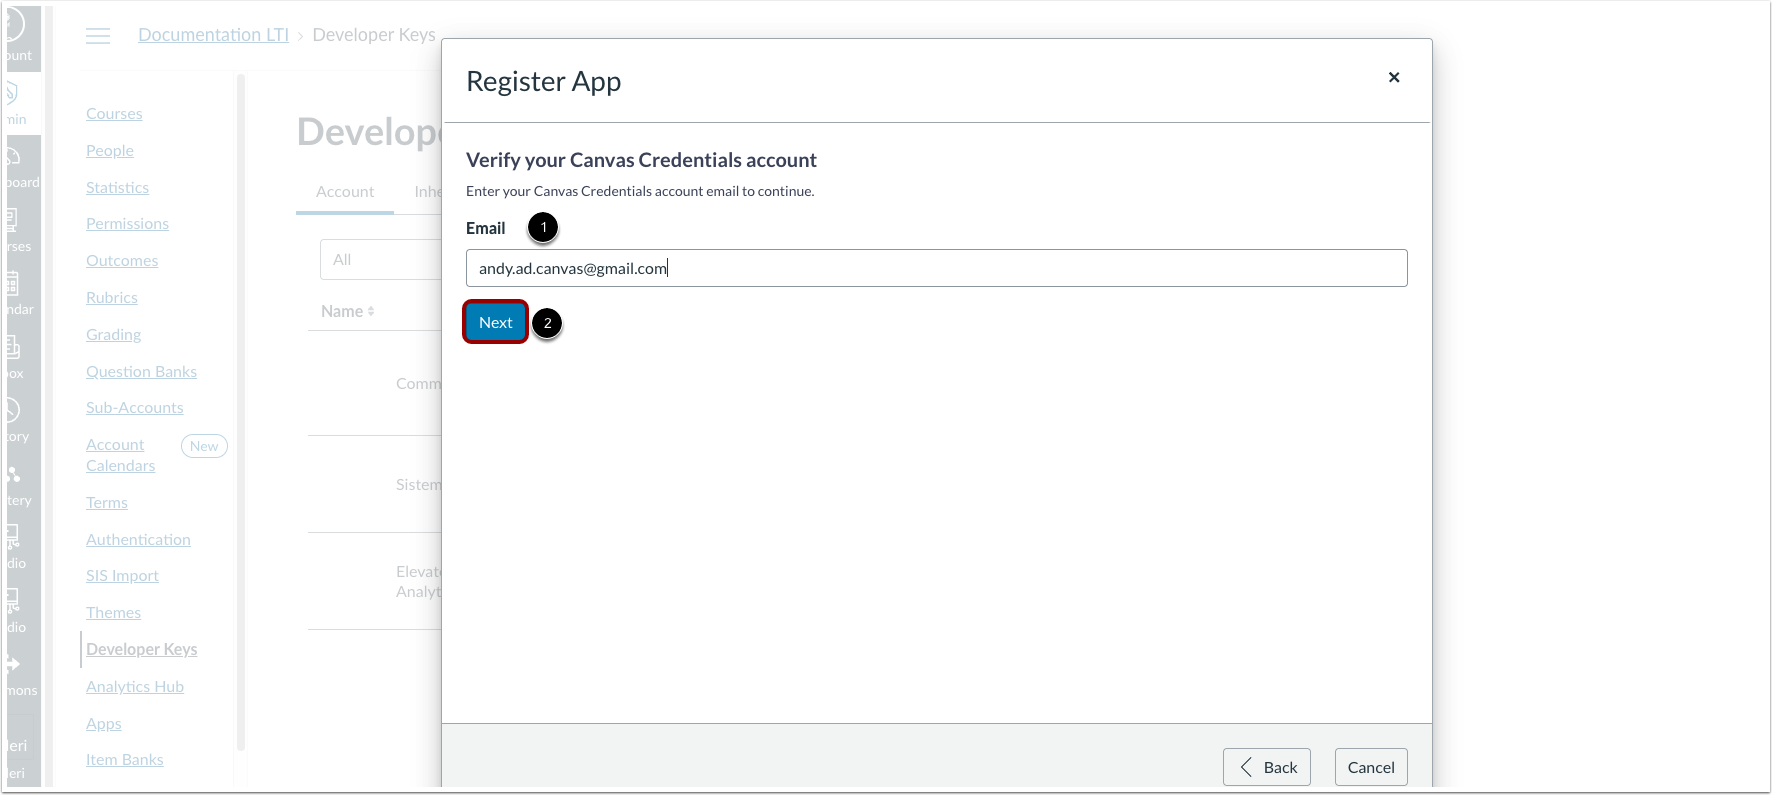The width and height of the screenshot is (1772, 795).
Task: Click the Developer Keys breadcrumb text
Action: [x=374, y=35]
